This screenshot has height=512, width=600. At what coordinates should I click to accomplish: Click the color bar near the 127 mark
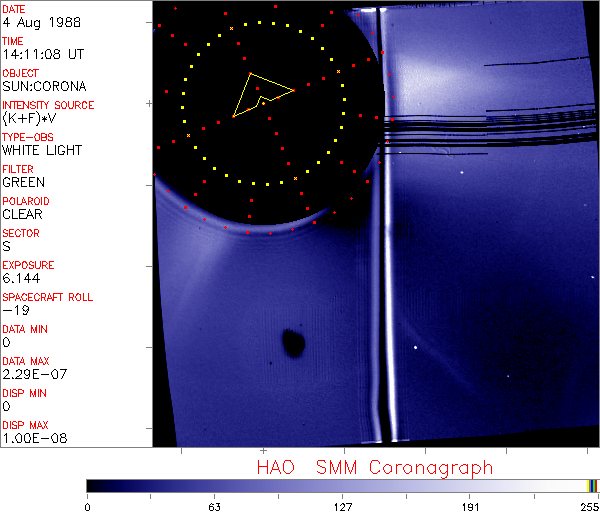pyautogui.click(x=342, y=485)
